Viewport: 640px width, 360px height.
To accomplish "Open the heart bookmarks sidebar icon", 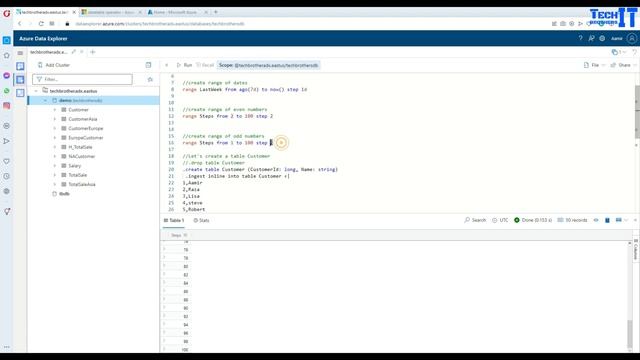I will tap(7, 161).
